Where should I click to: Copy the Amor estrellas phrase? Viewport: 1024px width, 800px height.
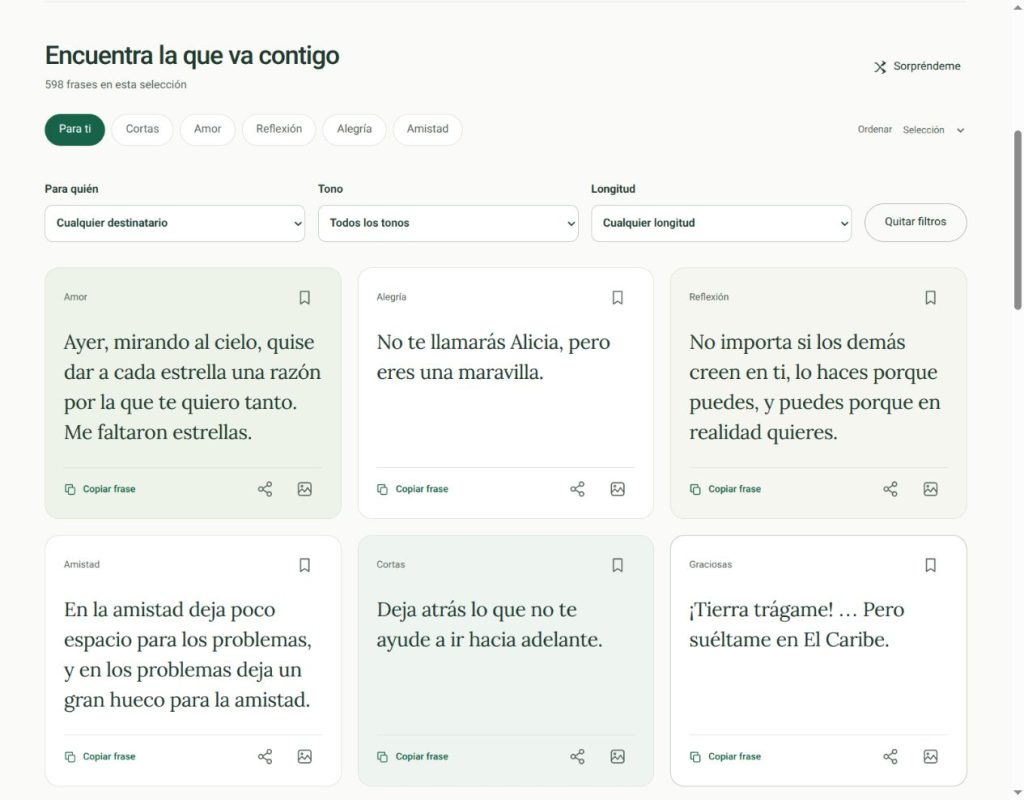click(100, 489)
